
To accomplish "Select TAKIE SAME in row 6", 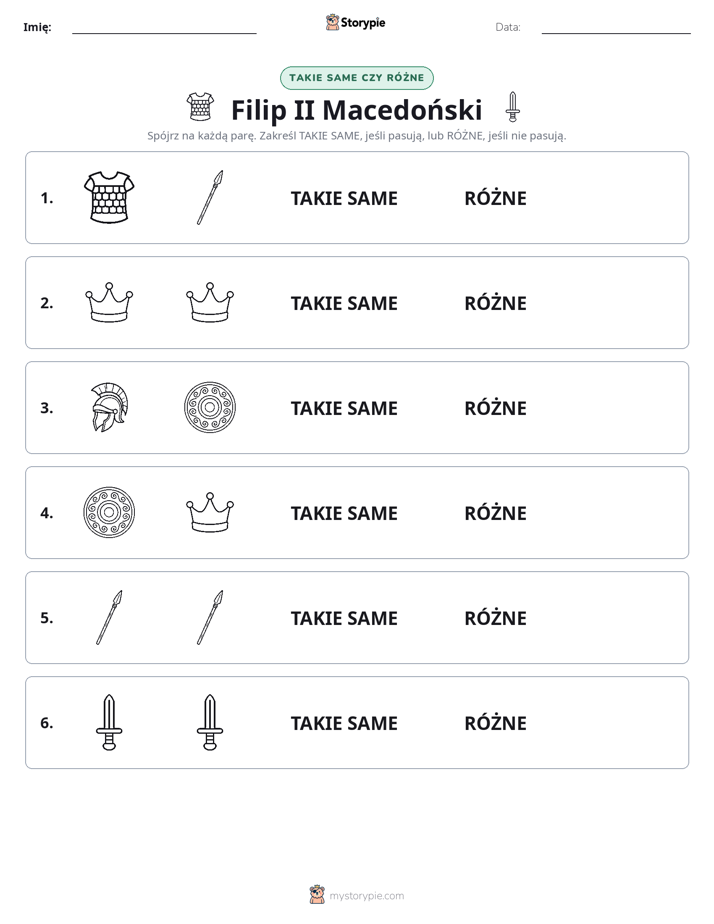I will (x=344, y=723).
